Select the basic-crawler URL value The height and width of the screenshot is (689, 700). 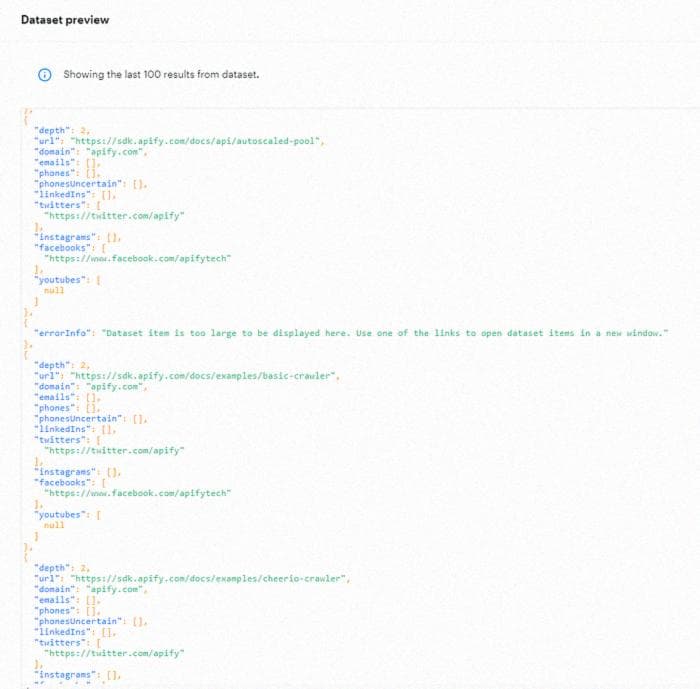pos(203,376)
